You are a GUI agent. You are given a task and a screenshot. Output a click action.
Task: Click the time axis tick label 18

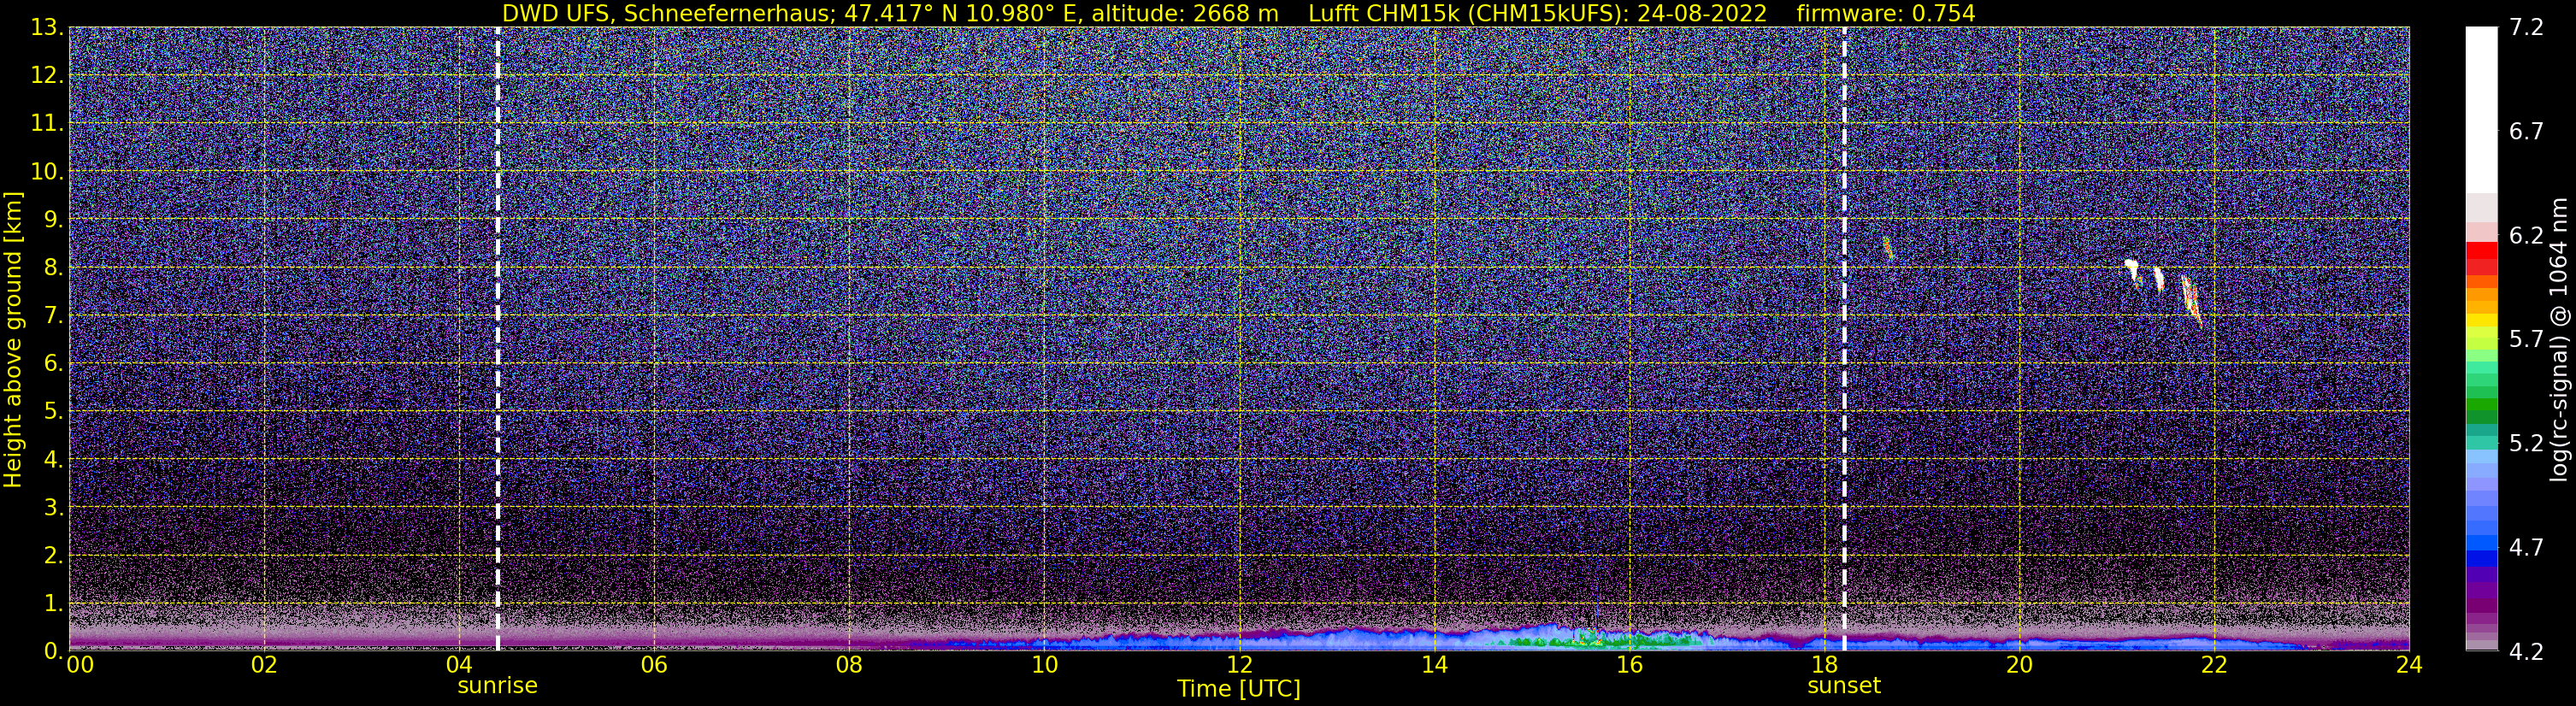pyautogui.click(x=1824, y=666)
